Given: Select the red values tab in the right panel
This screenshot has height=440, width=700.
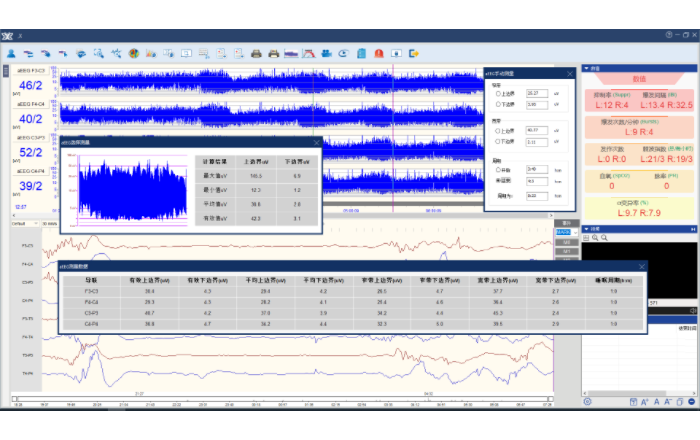Looking at the screenshot, I should coord(639,79).
